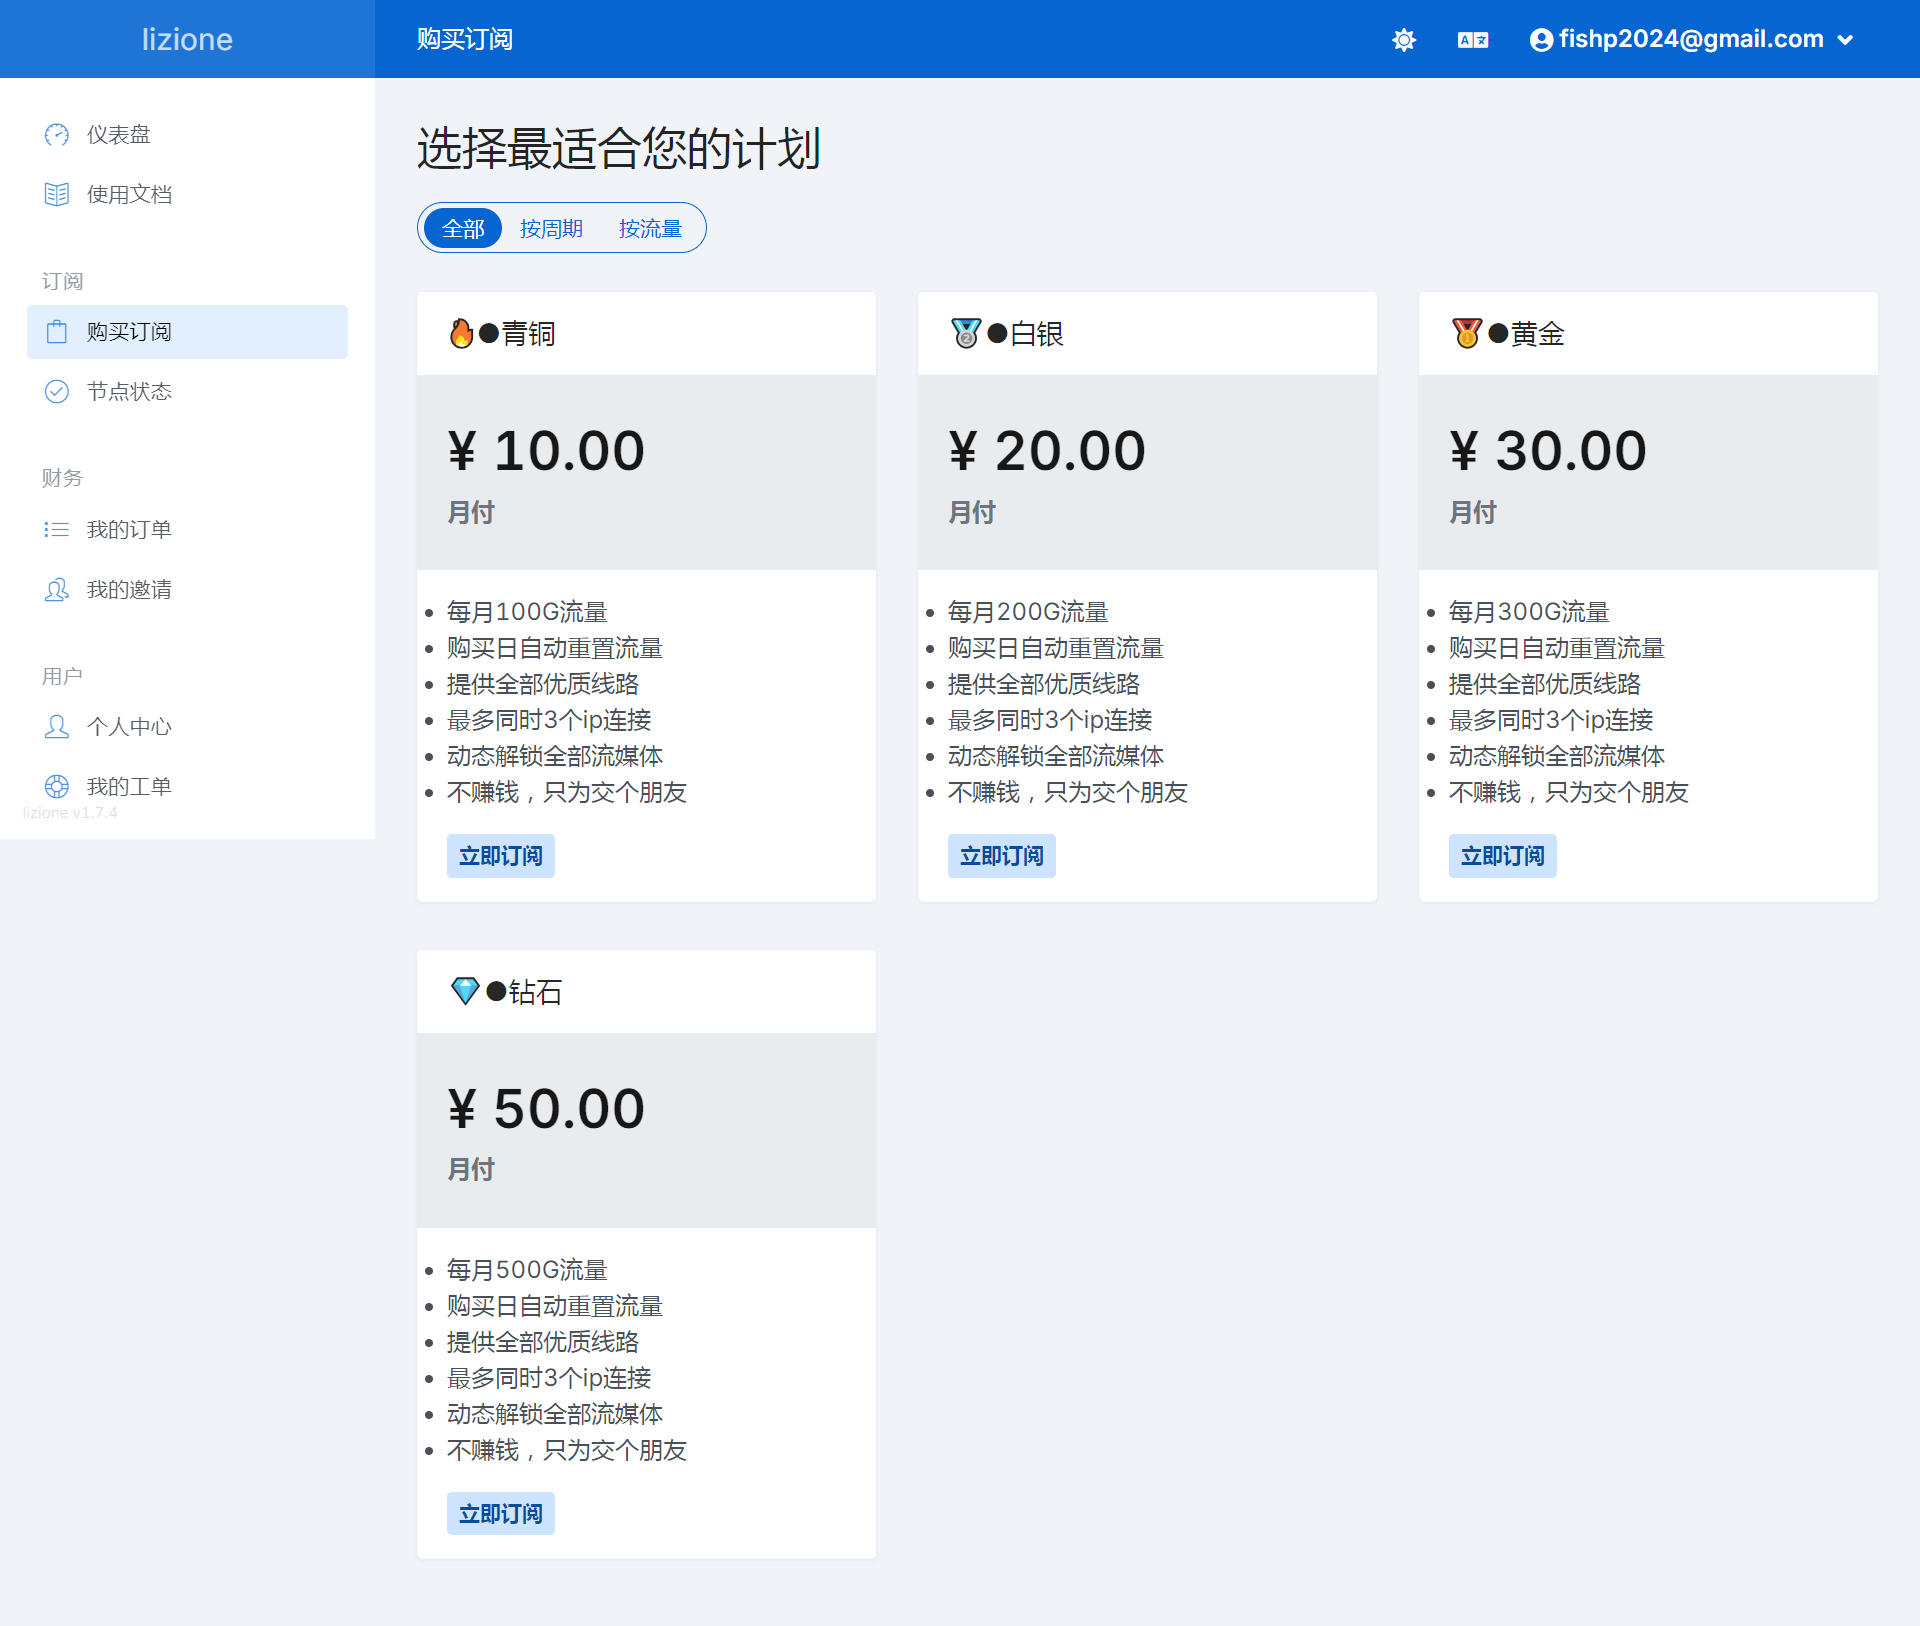Click the lizione logo title
1920x1626 pixels.
pos(187,39)
